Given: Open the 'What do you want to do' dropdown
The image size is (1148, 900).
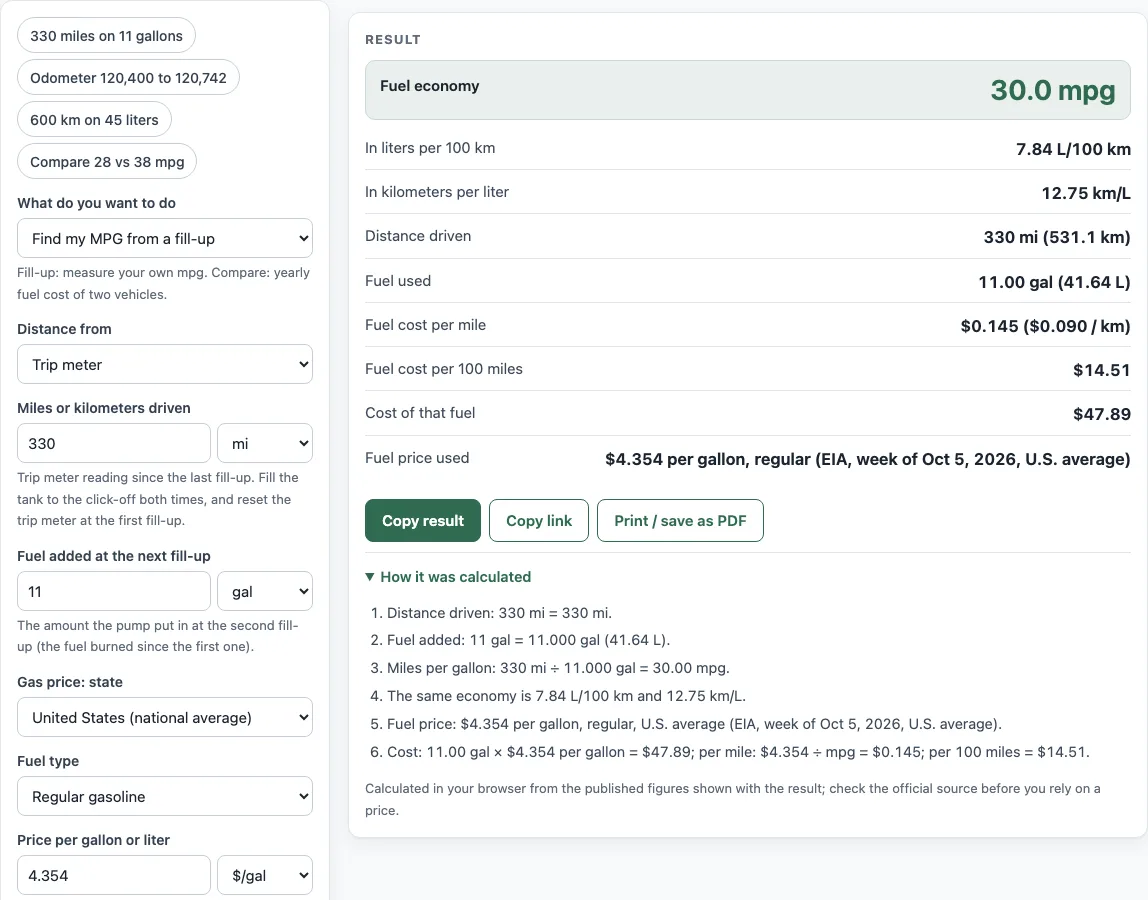Looking at the screenshot, I should pyautogui.click(x=165, y=239).
